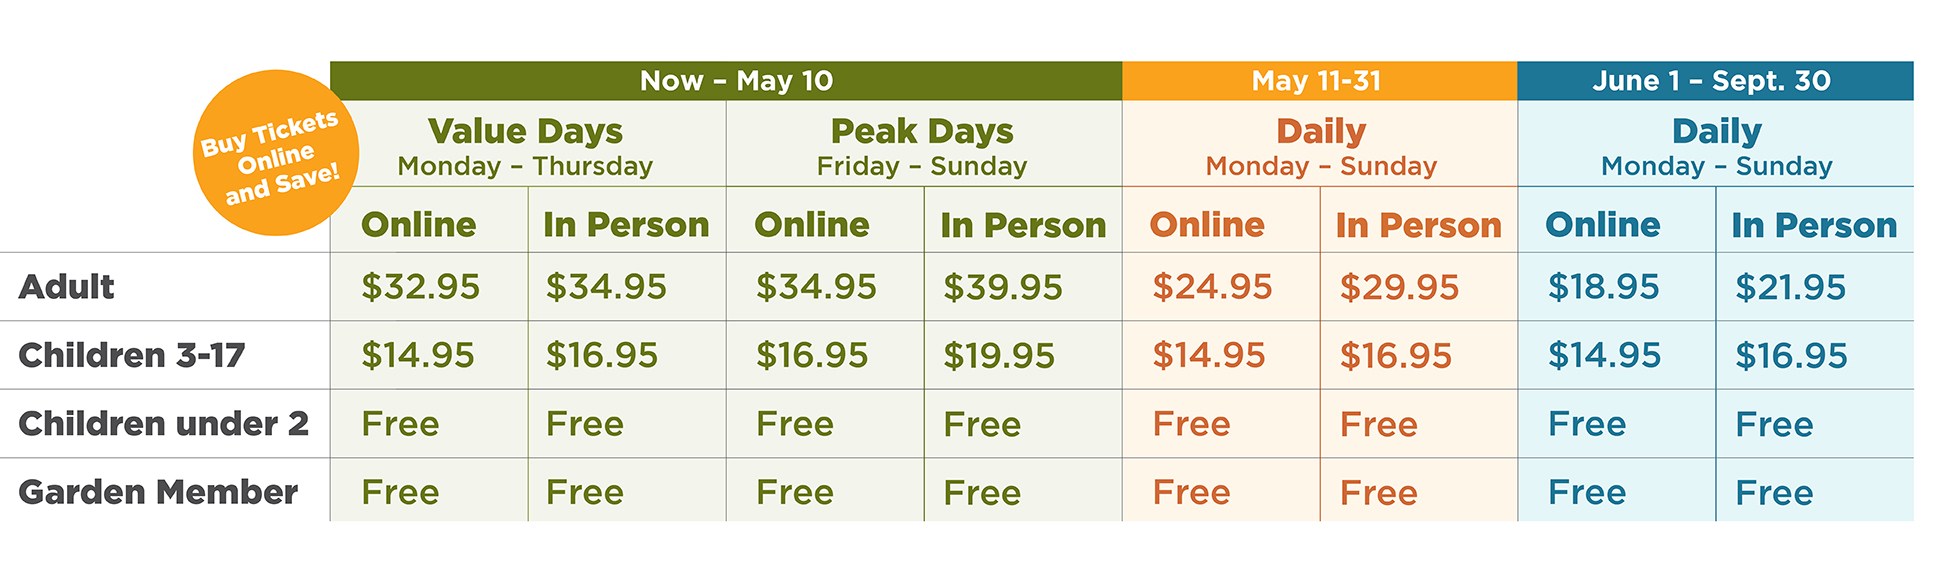Click the orange Daily Monday – Sunday heading

1320,146
